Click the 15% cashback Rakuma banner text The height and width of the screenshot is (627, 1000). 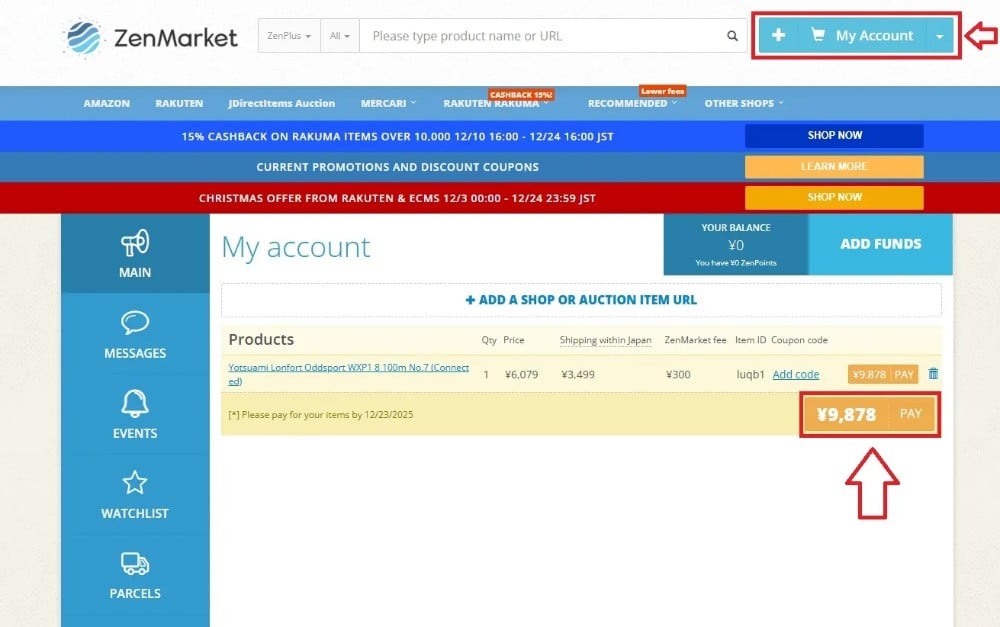397,136
